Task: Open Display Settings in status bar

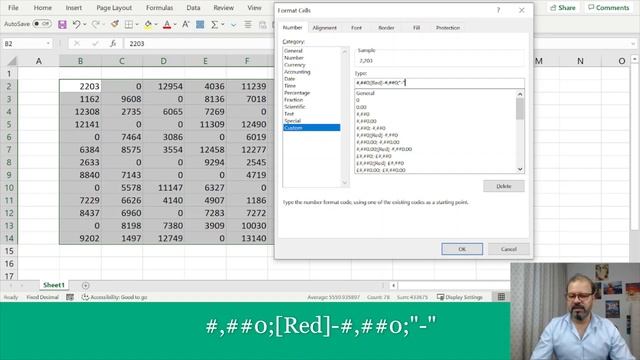Action: (460, 297)
